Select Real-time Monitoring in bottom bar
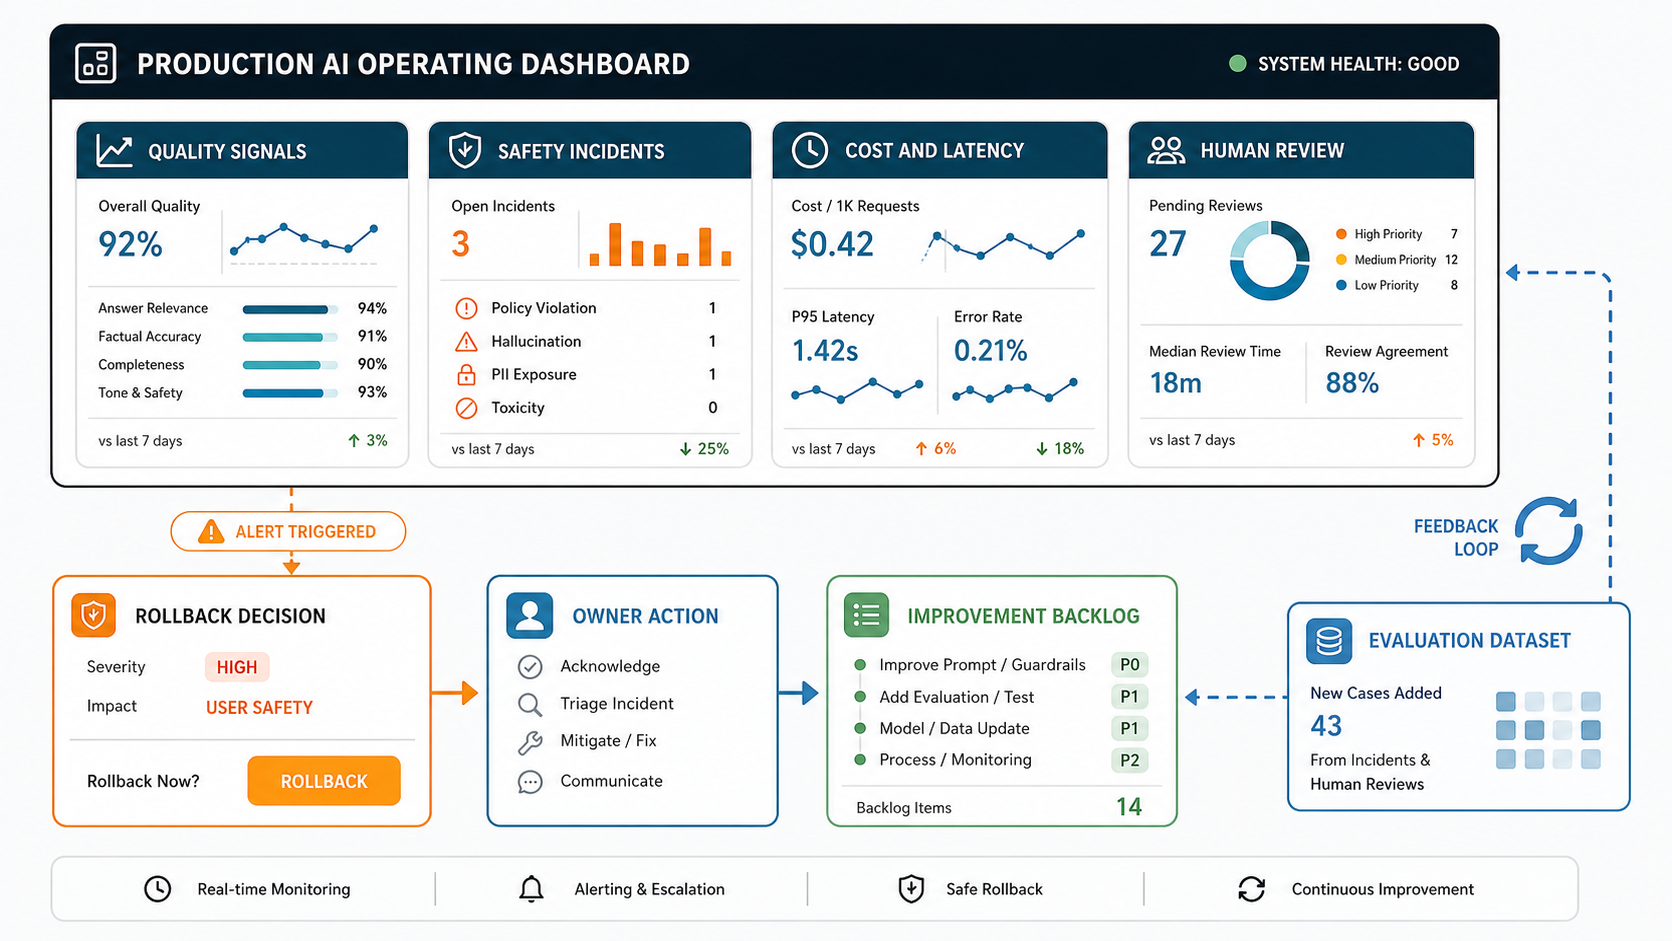 [248, 889]
